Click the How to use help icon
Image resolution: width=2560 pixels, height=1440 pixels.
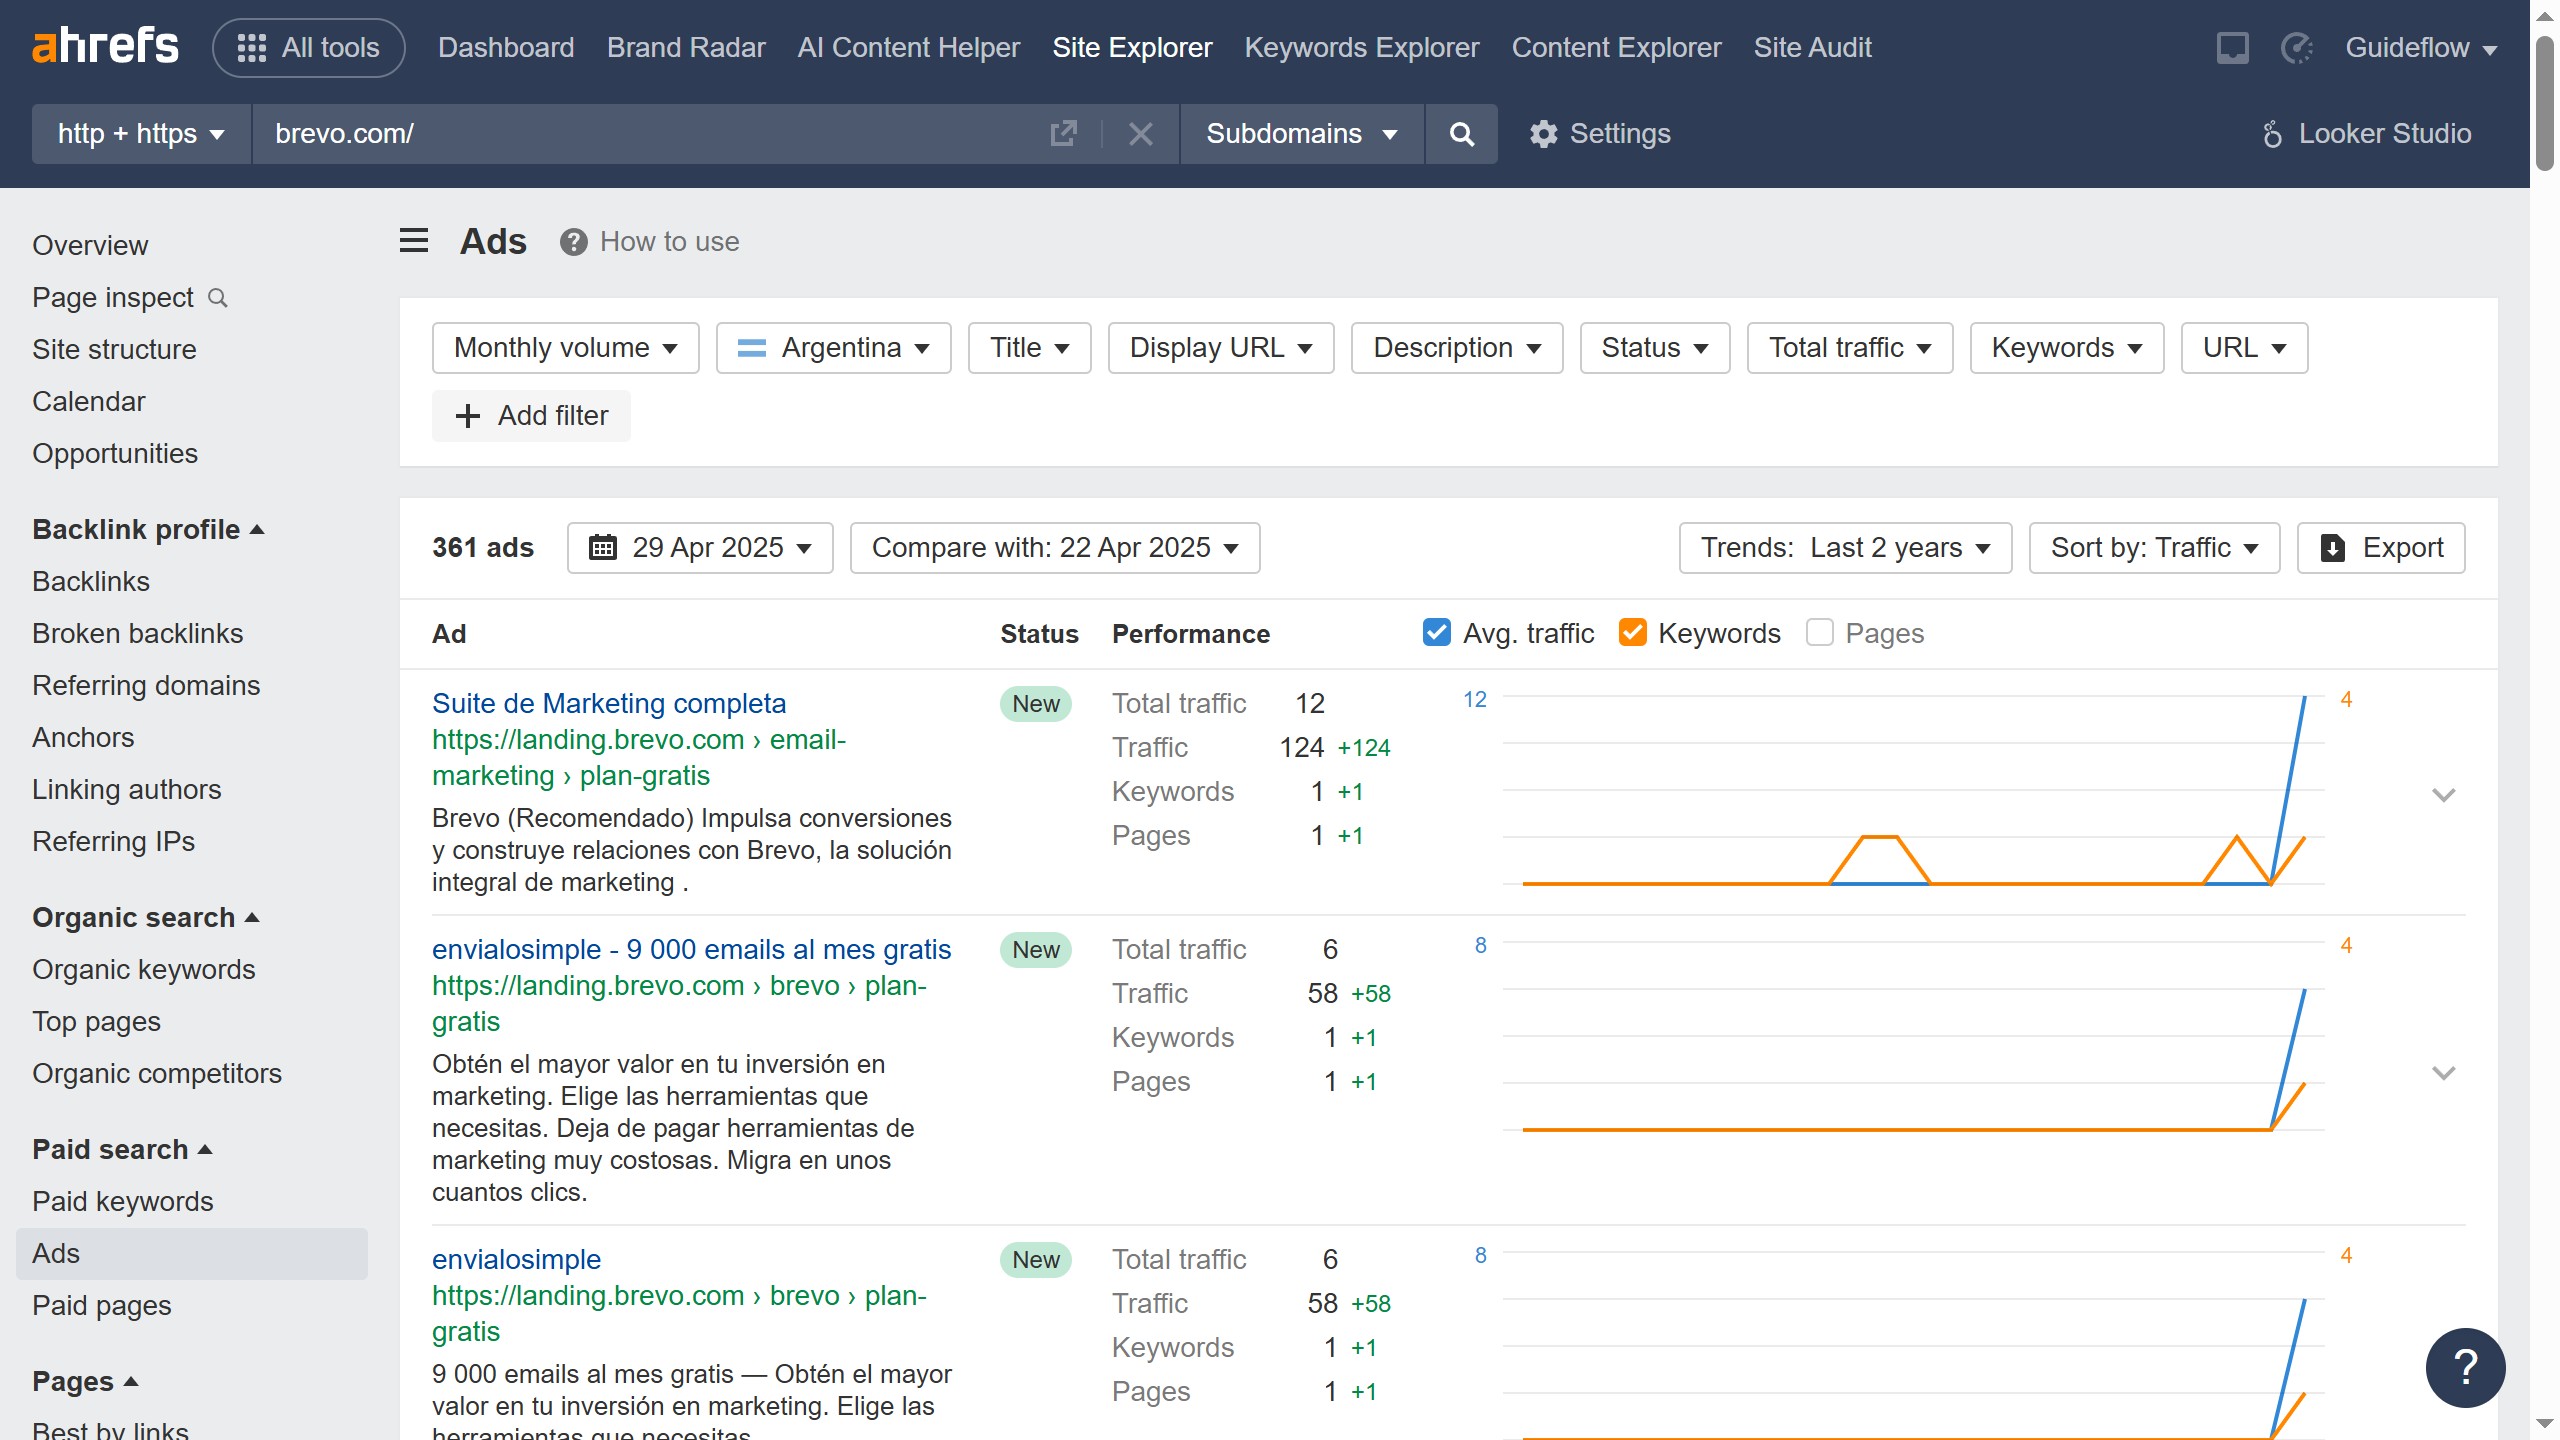(573, 242)
